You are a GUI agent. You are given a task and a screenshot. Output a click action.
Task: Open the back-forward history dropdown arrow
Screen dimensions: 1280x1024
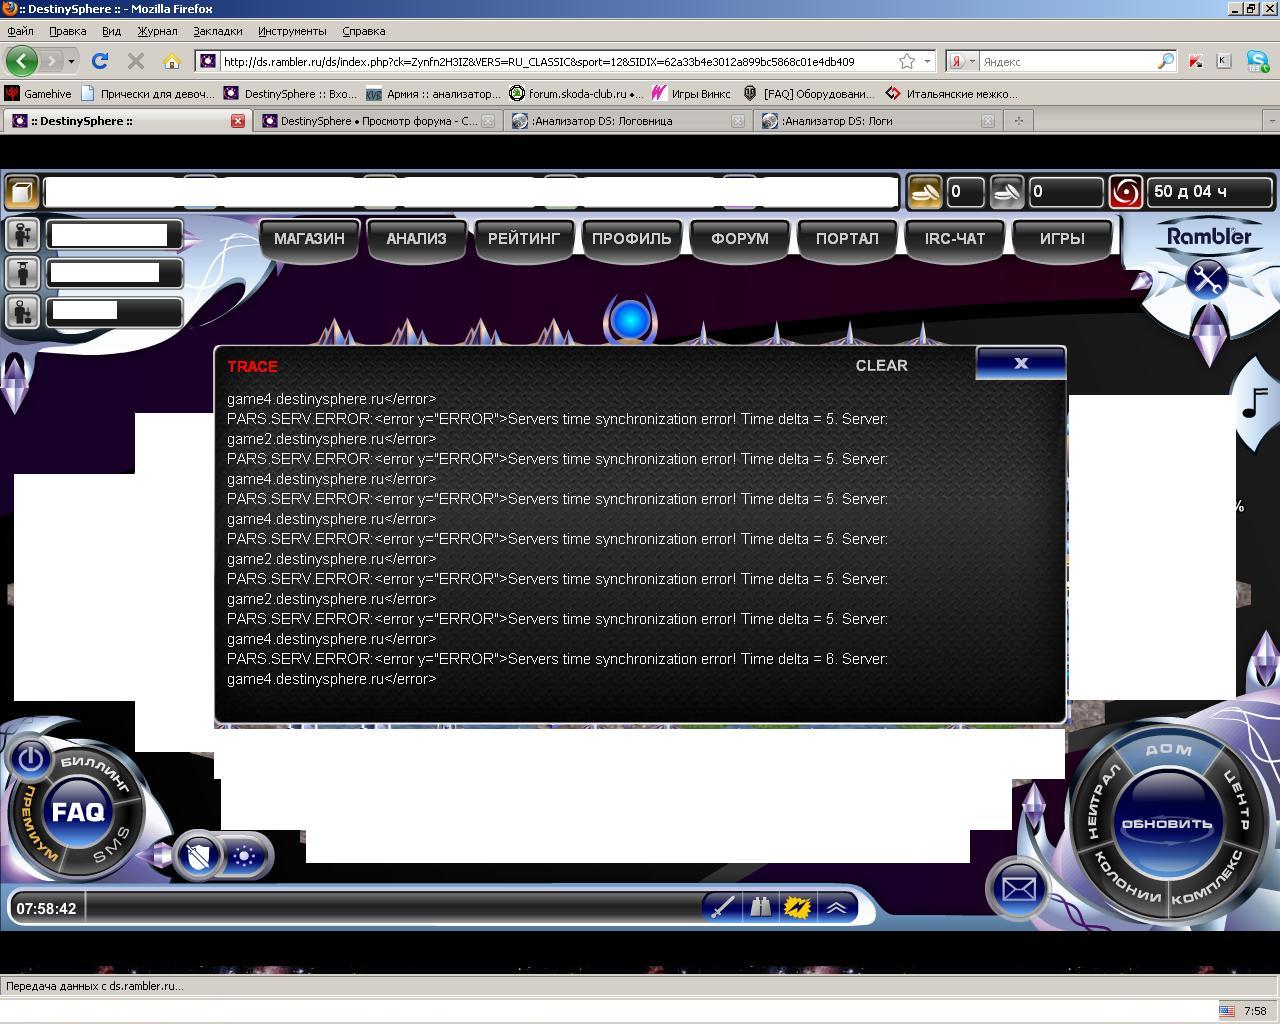(x=71, y=62)
